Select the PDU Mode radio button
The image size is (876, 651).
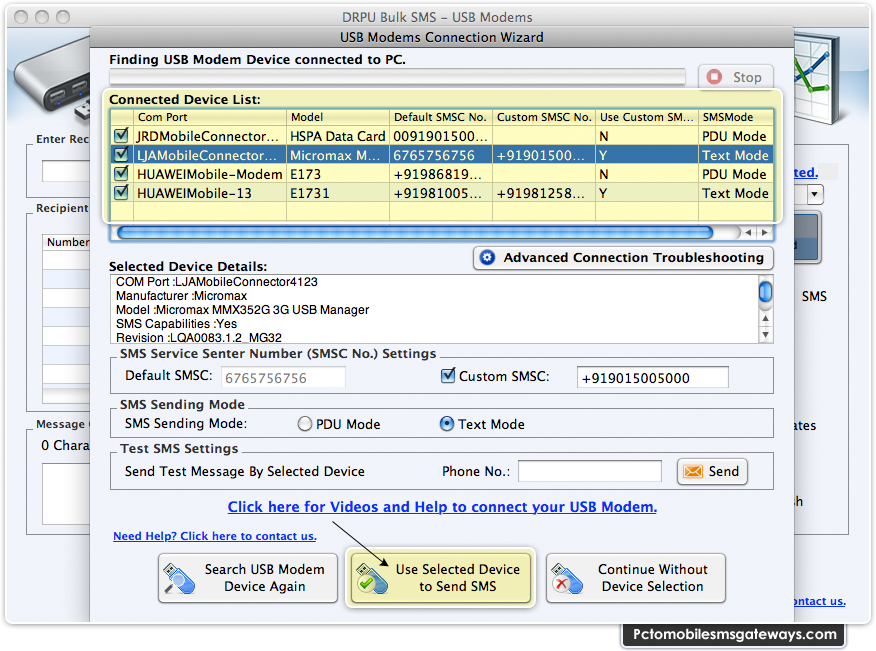click(304, 424)
